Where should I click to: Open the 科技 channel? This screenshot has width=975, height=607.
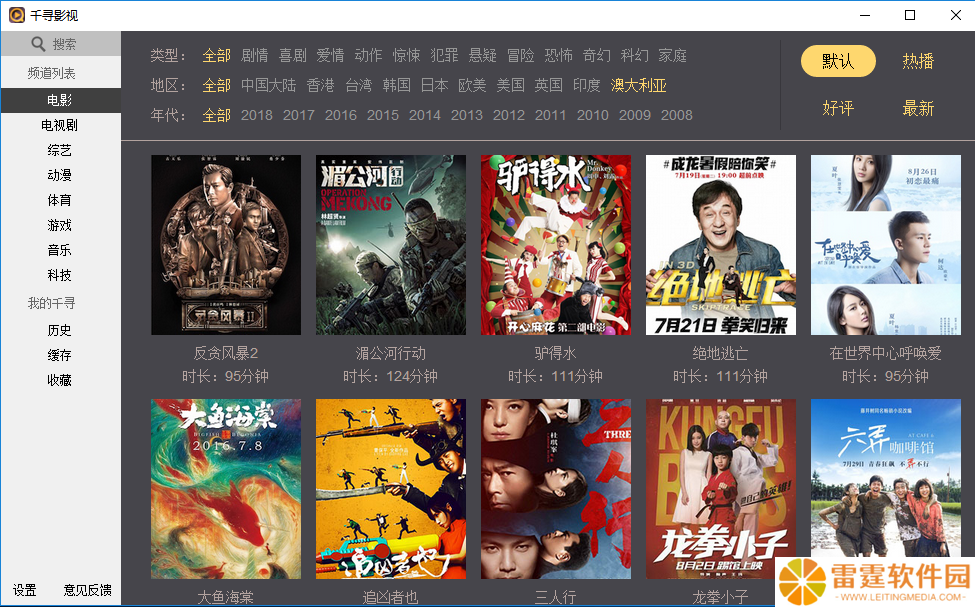[x=60, y=274]
